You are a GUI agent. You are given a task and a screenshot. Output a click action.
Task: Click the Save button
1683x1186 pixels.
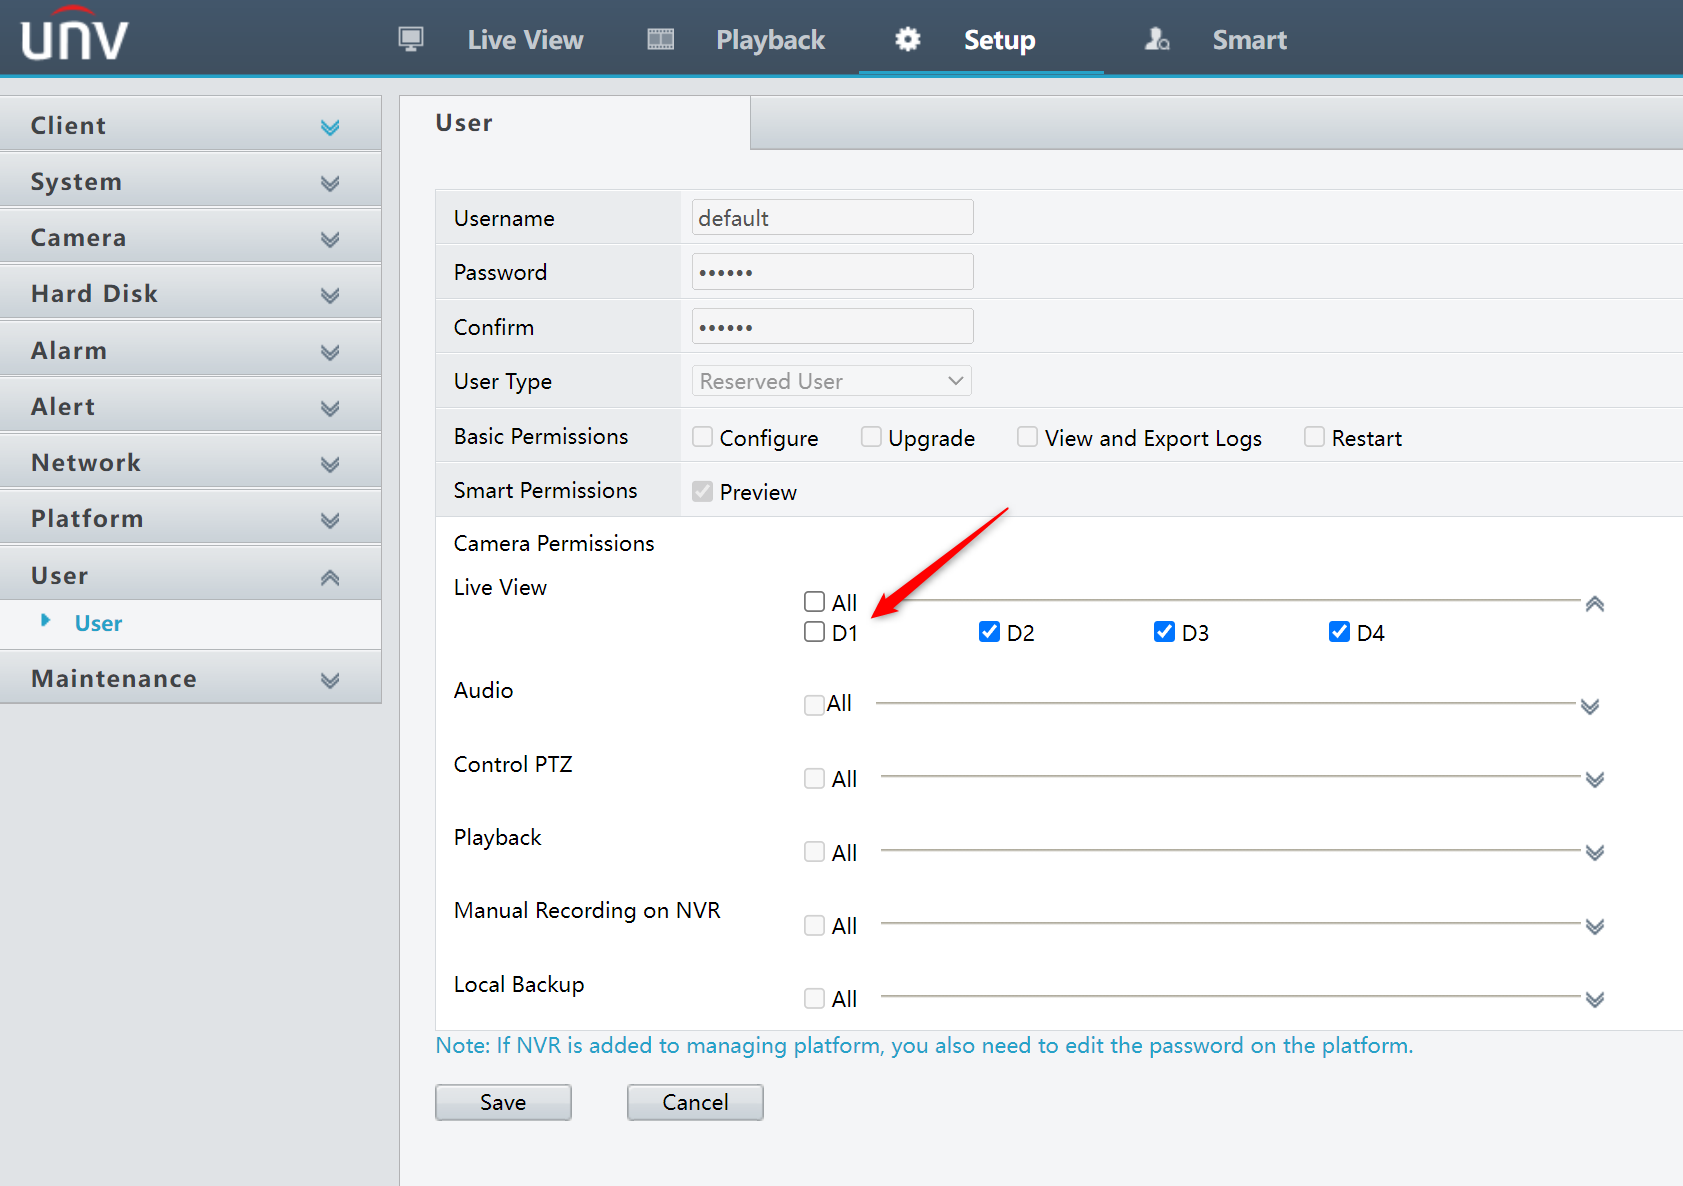click(x=503, y=1102)
